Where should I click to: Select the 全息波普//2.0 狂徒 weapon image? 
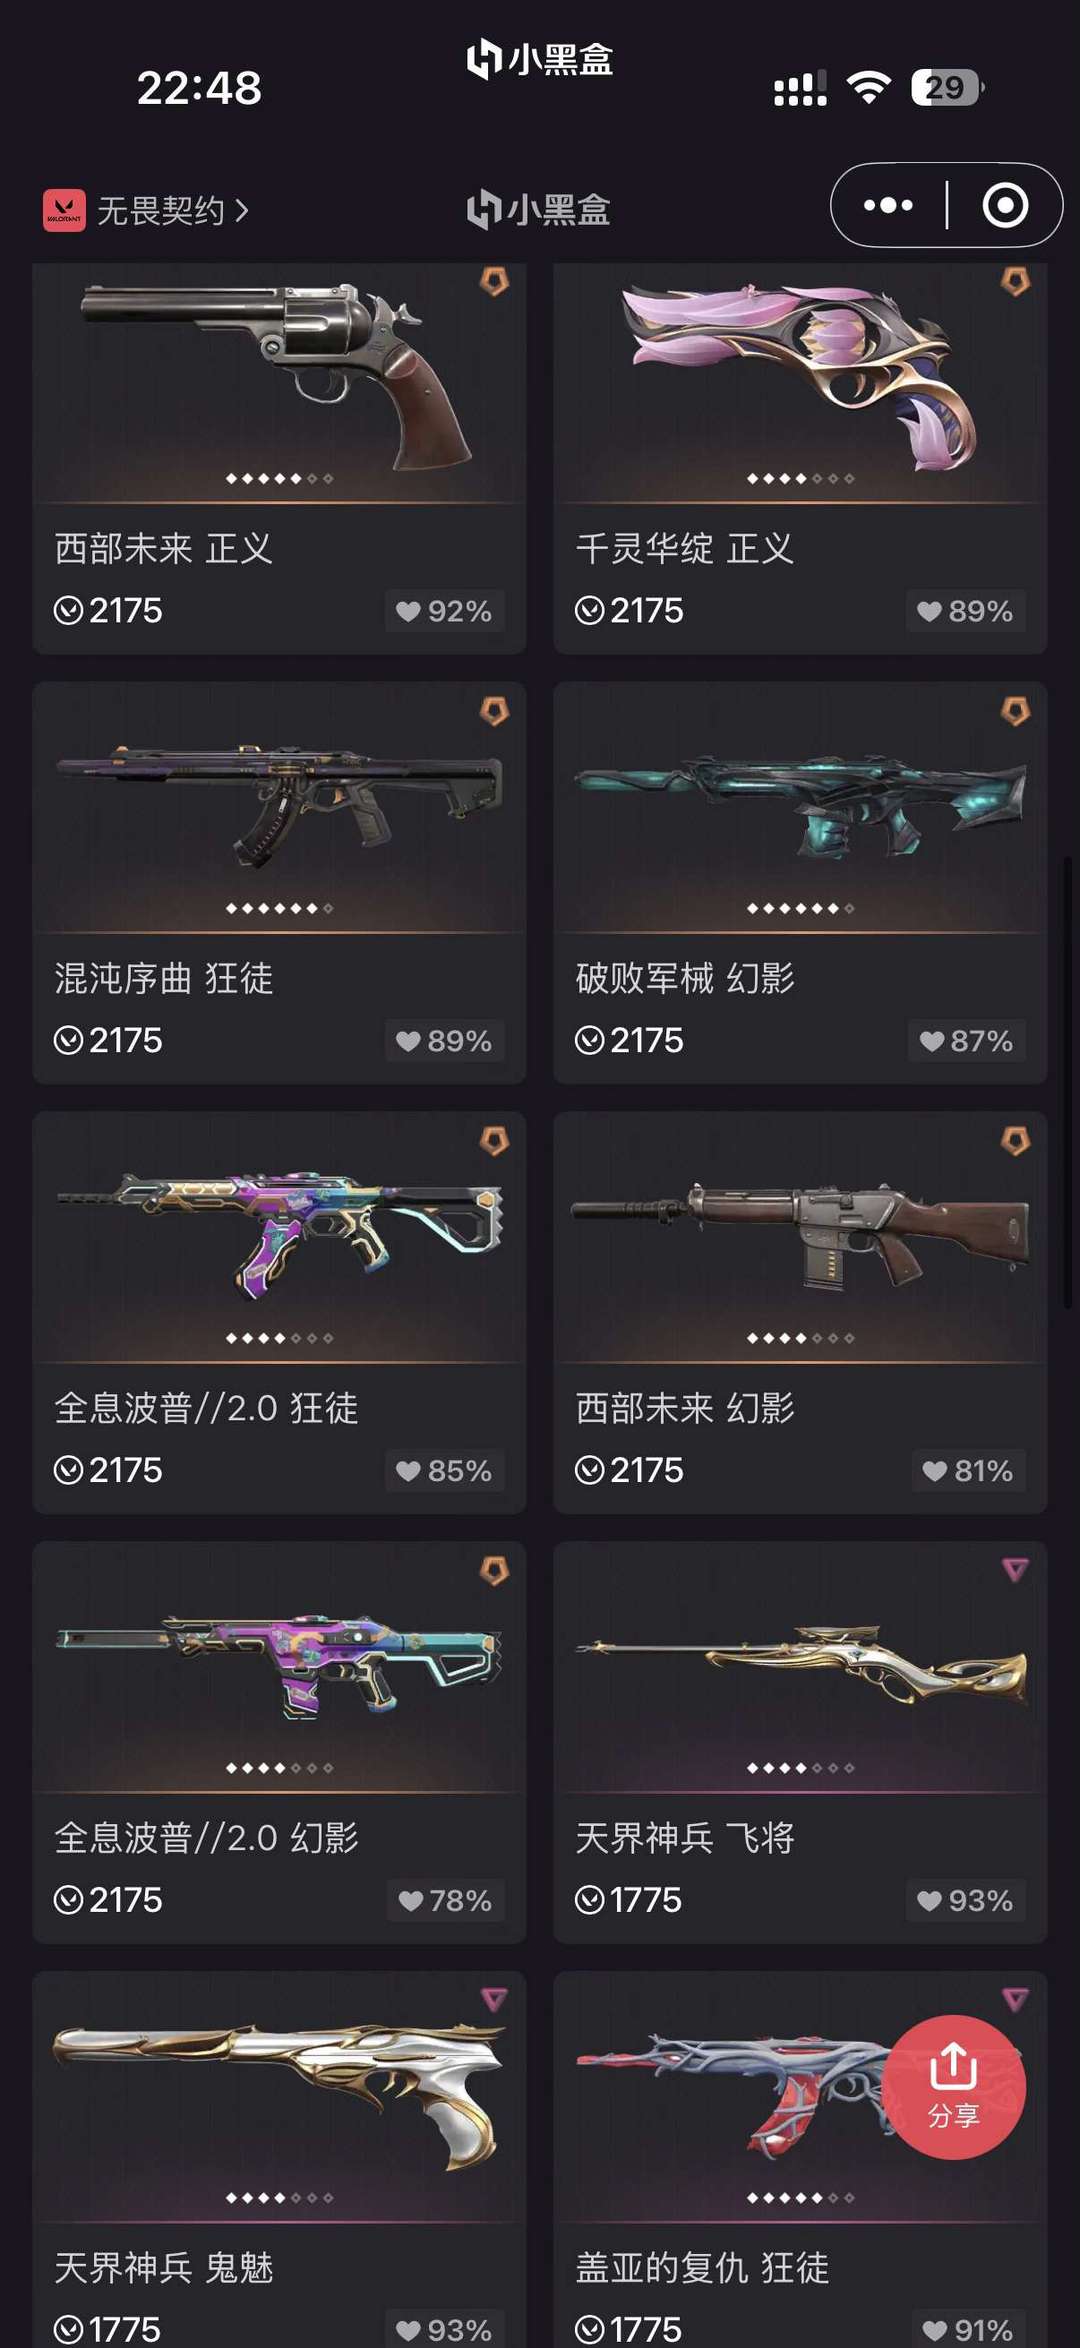click(x=279, y=1235)
